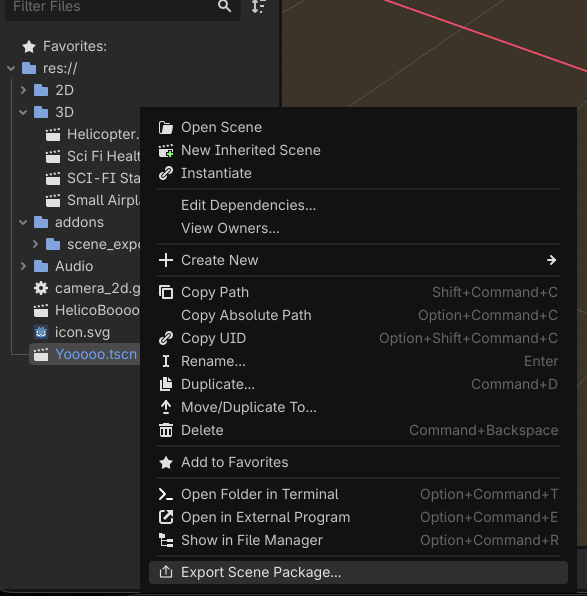Click the New Inherited Scene icon
Screen dimensions: 587x596
pyautogui.click(x=166, y=151)
